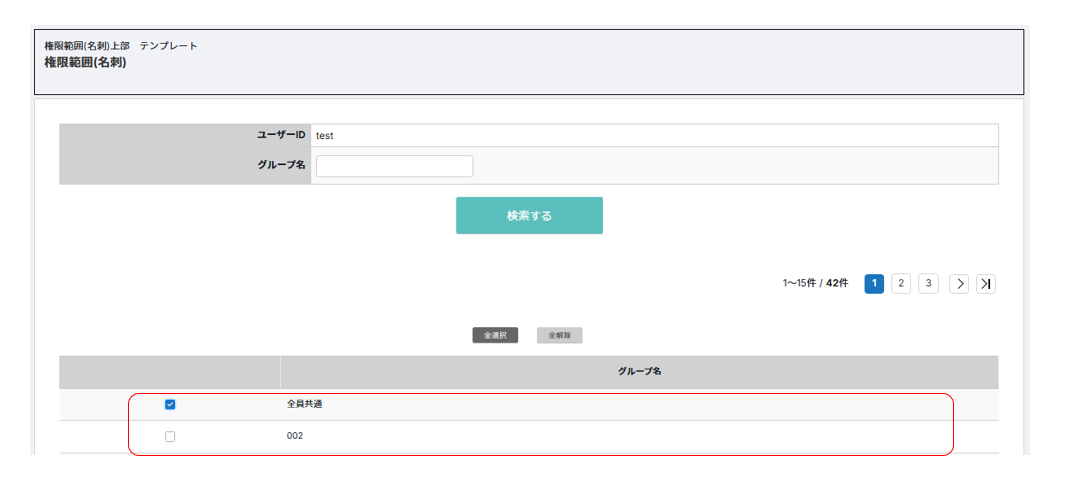Image resolution: width=1075 pixels, height=493 pixels.
Task: Click the グループ名 column header
Action: (639, 372)
